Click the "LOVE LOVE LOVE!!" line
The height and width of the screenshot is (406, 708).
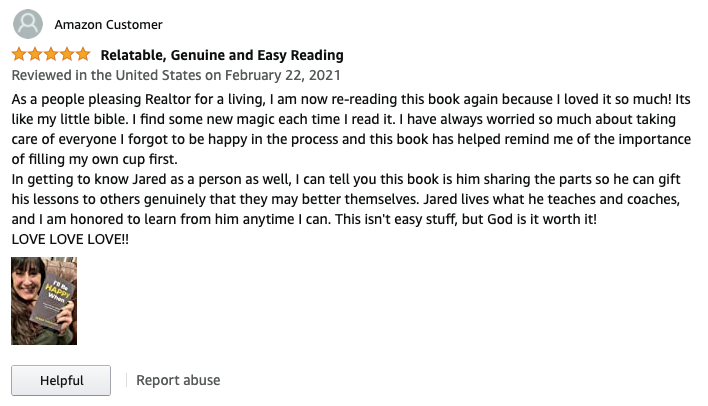(x=70, y=240)
